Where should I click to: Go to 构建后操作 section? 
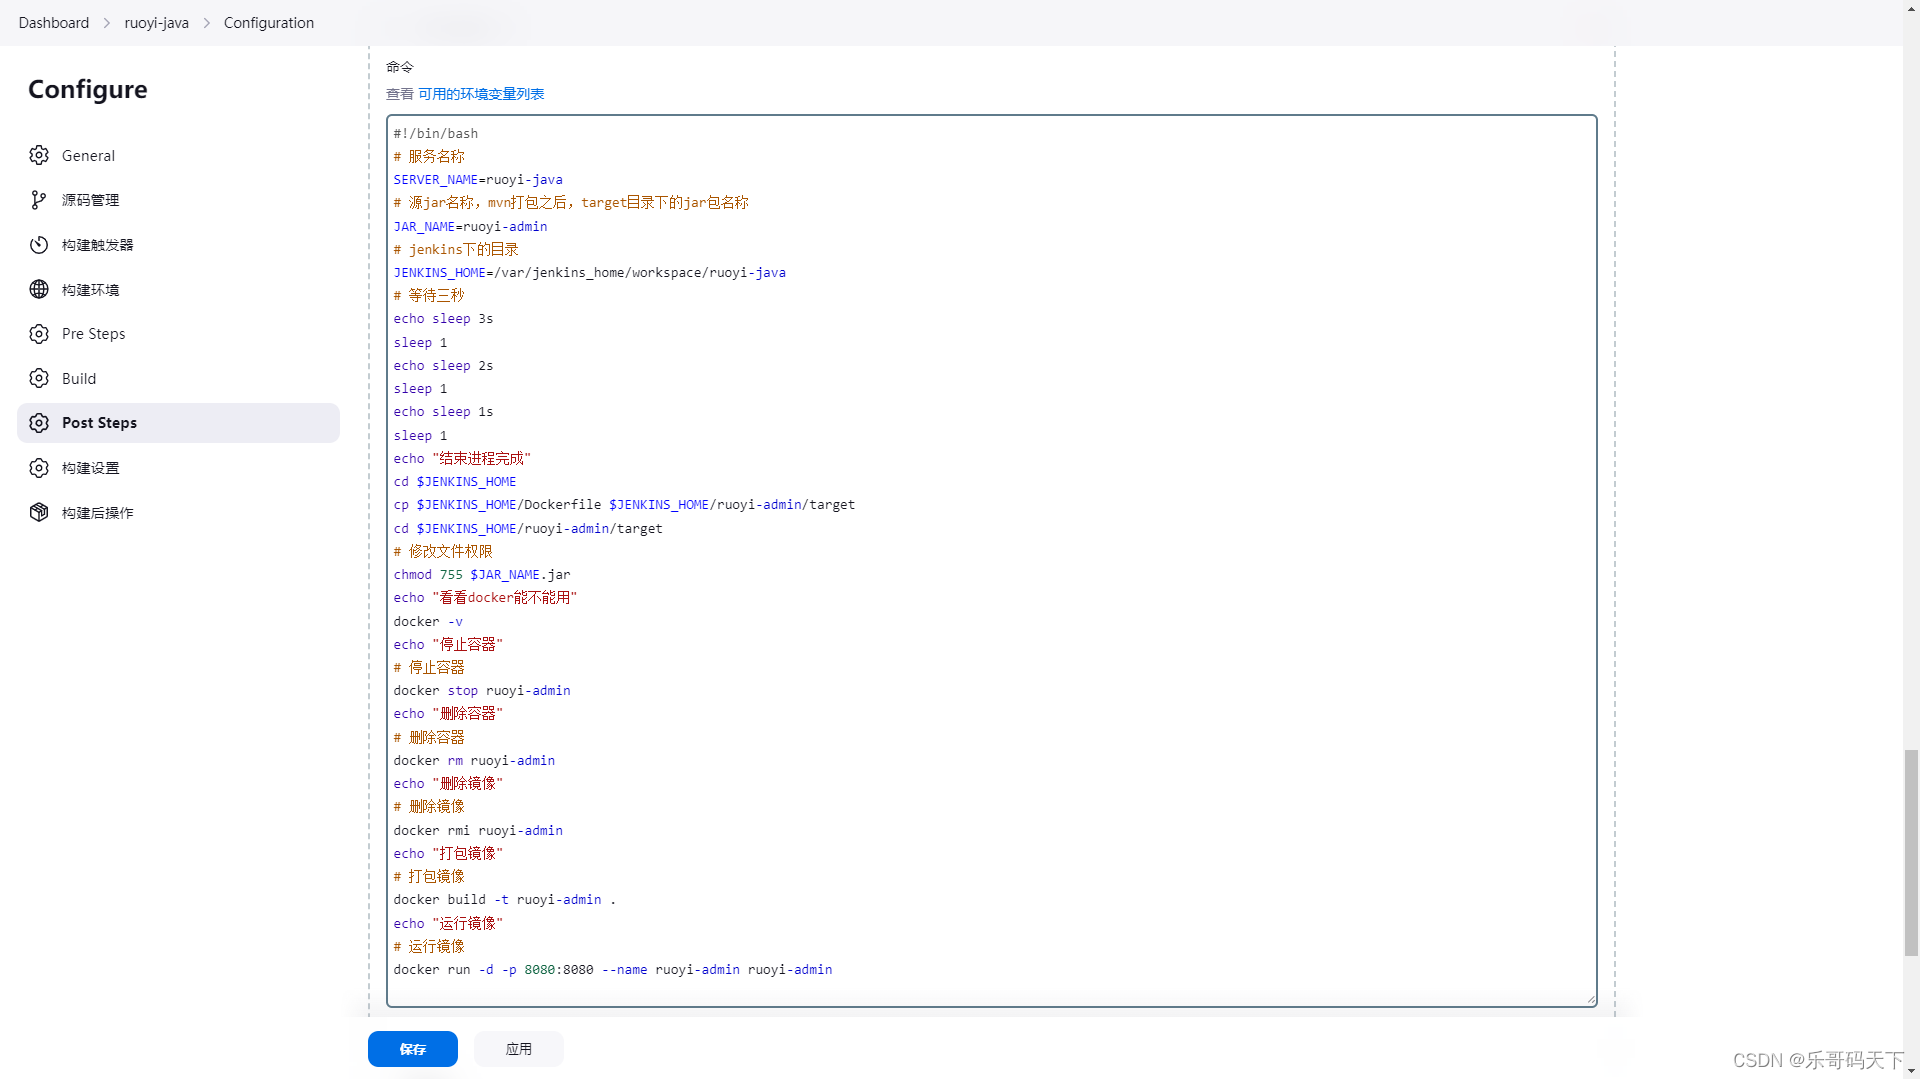pyautogui.click(x=178, y=512)
